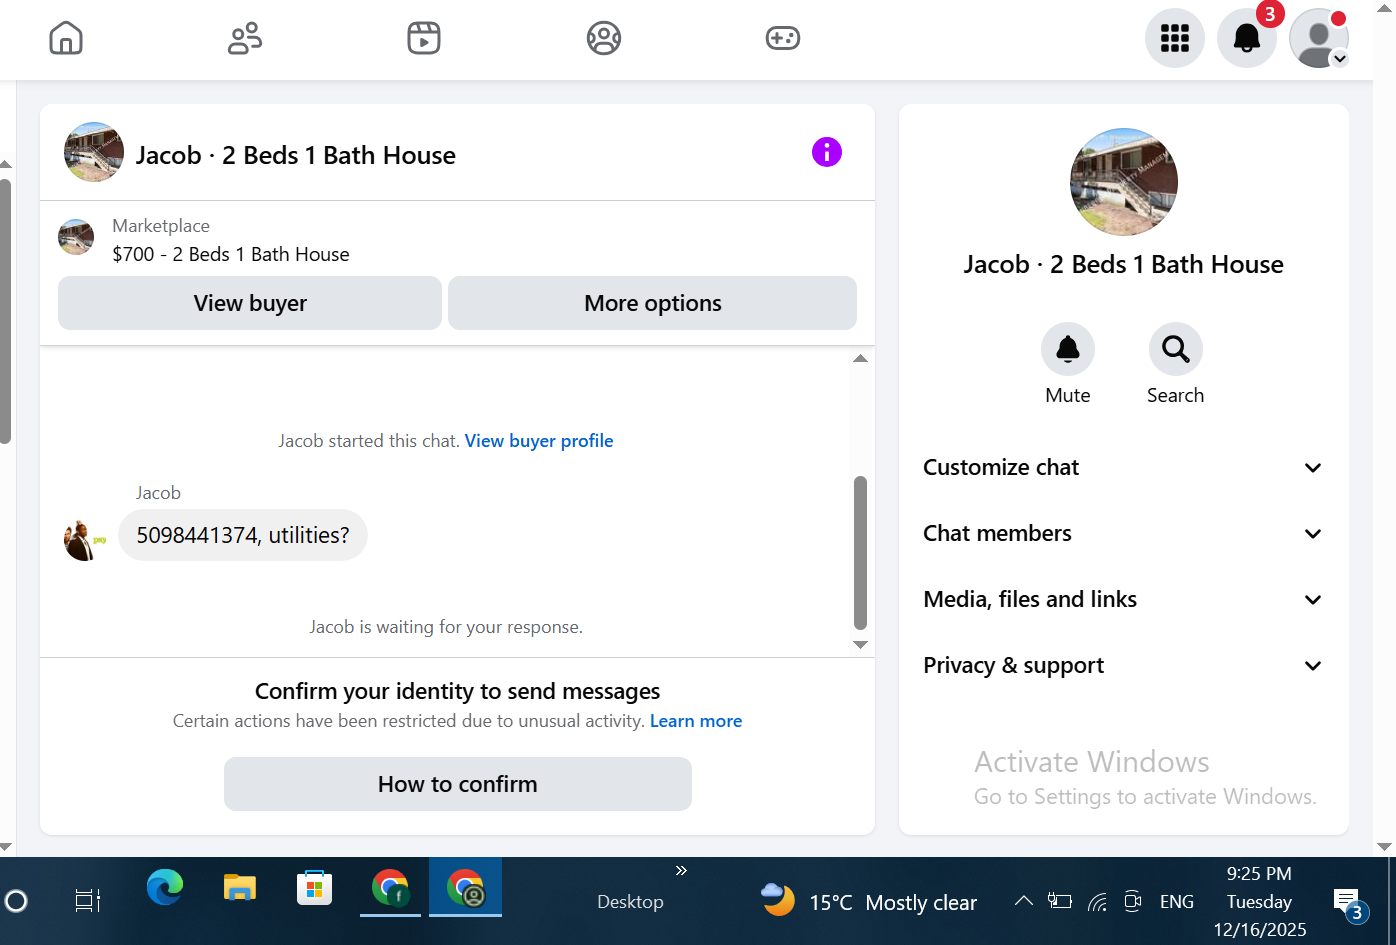Expand the Customize chat section
Image resolution: width=1396 pixels, height=945 pixels.
tap(1123, 468)
